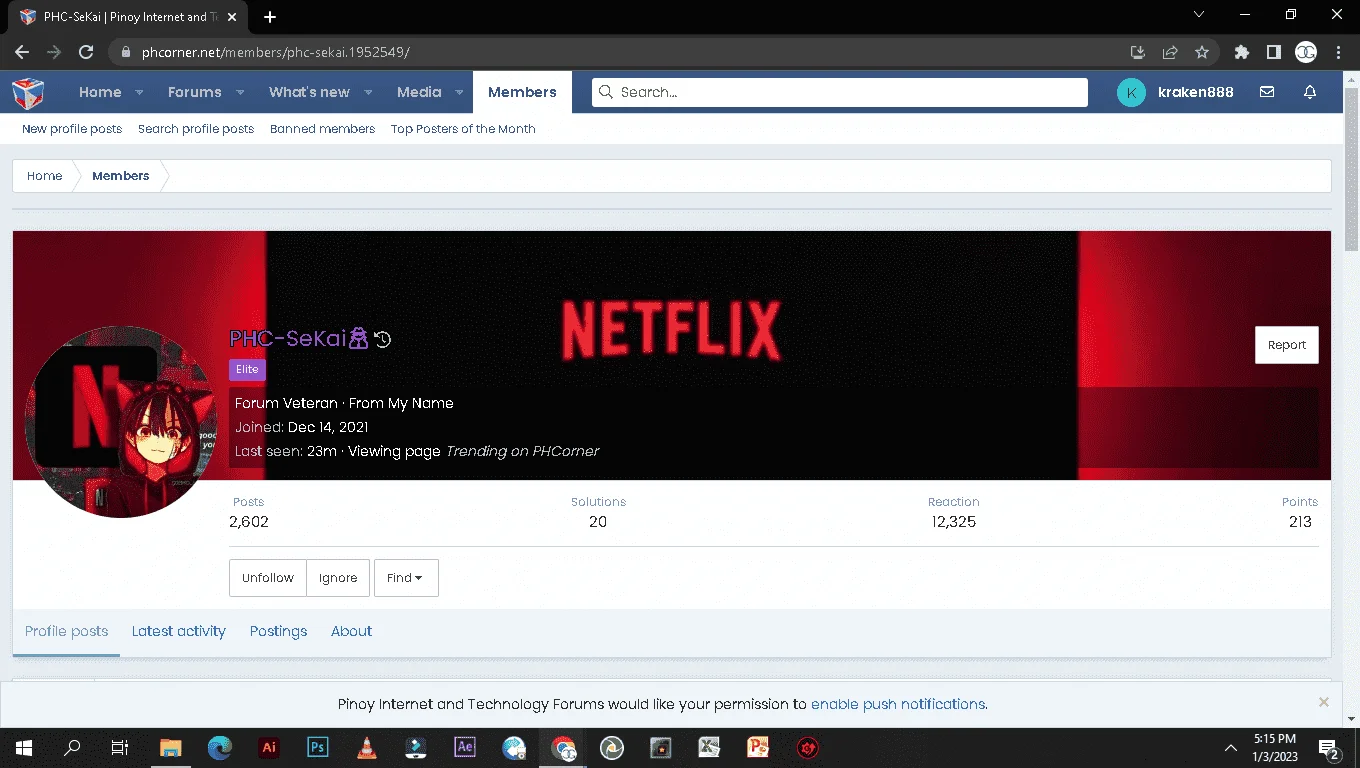1360x768 pixels.
Task: Open Adobe After Effects from the taskbar
Action: [x=464, y=747]
